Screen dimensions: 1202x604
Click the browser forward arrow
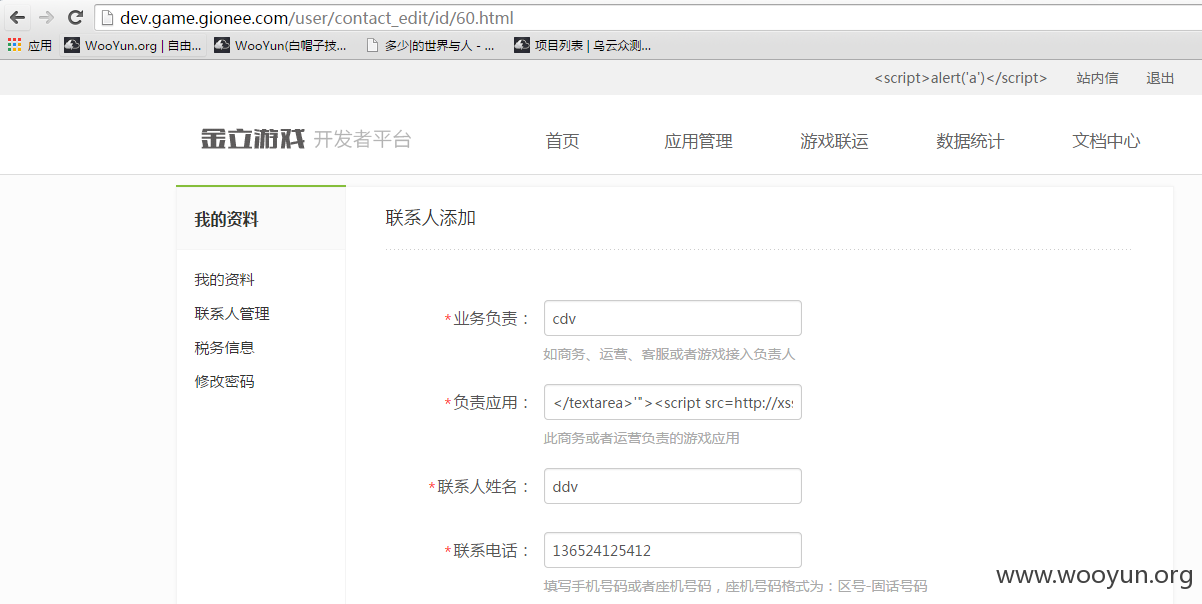click(46, 17)
